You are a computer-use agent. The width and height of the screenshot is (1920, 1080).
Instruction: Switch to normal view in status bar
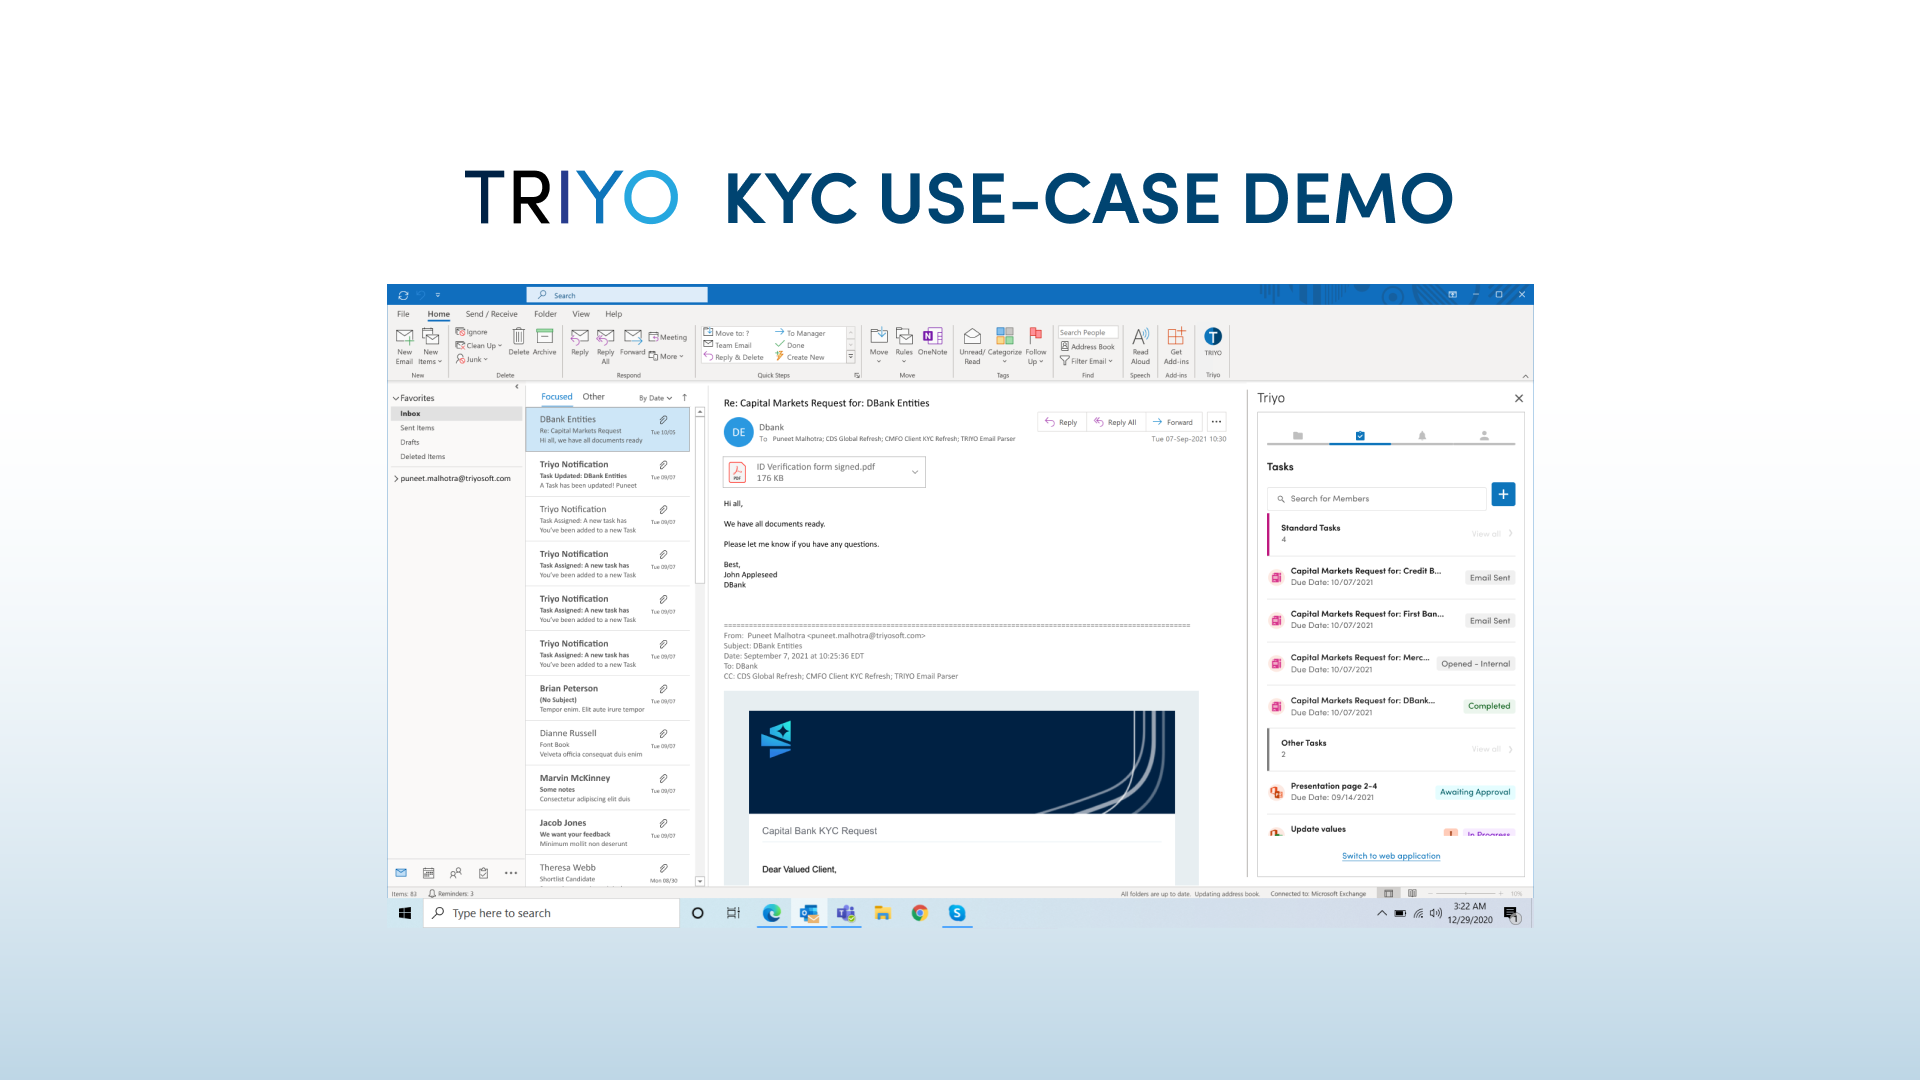[1389, 894]
